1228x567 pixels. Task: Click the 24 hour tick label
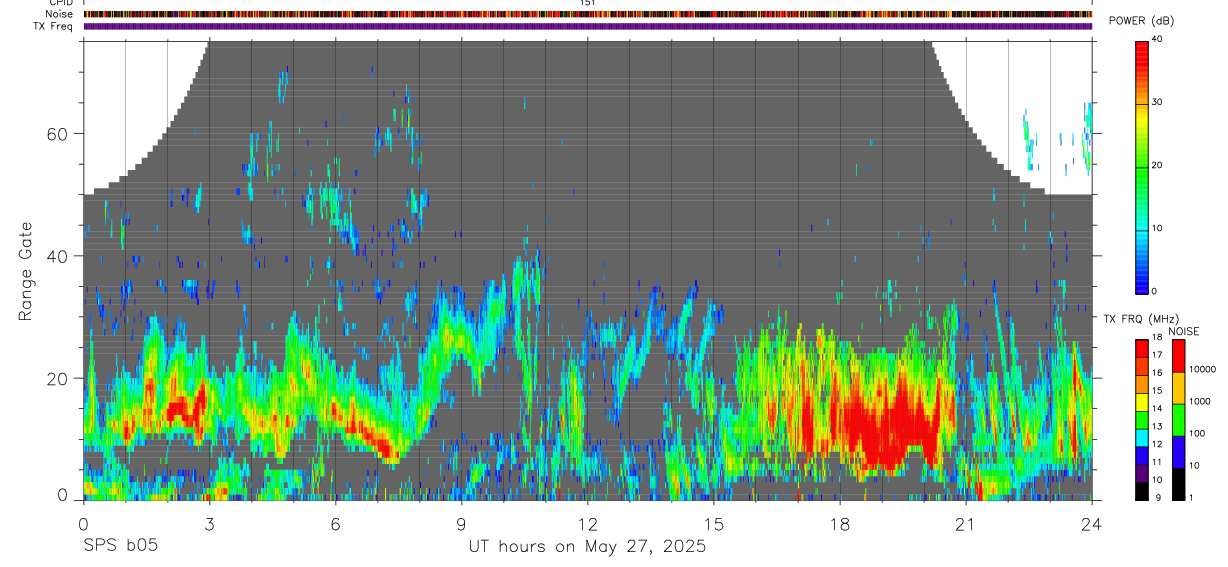click(1092, 524)
